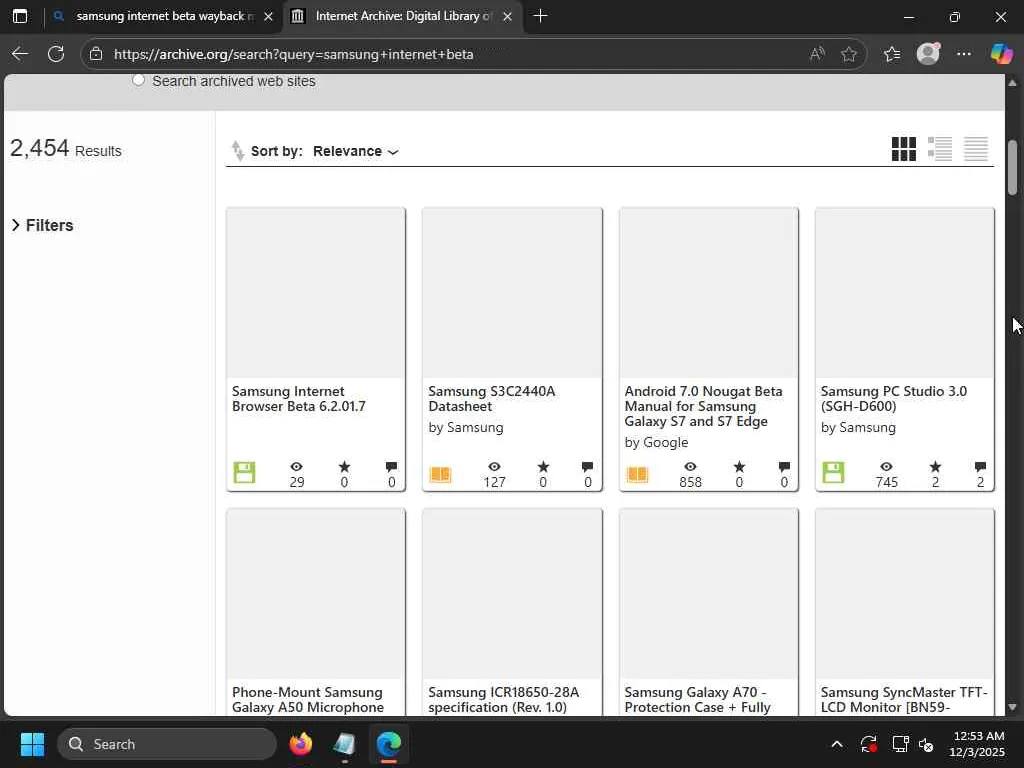The height and width of the screenshot is (768, 1024).
Task: Open the Copilot sidebar
Action: 1001,54
